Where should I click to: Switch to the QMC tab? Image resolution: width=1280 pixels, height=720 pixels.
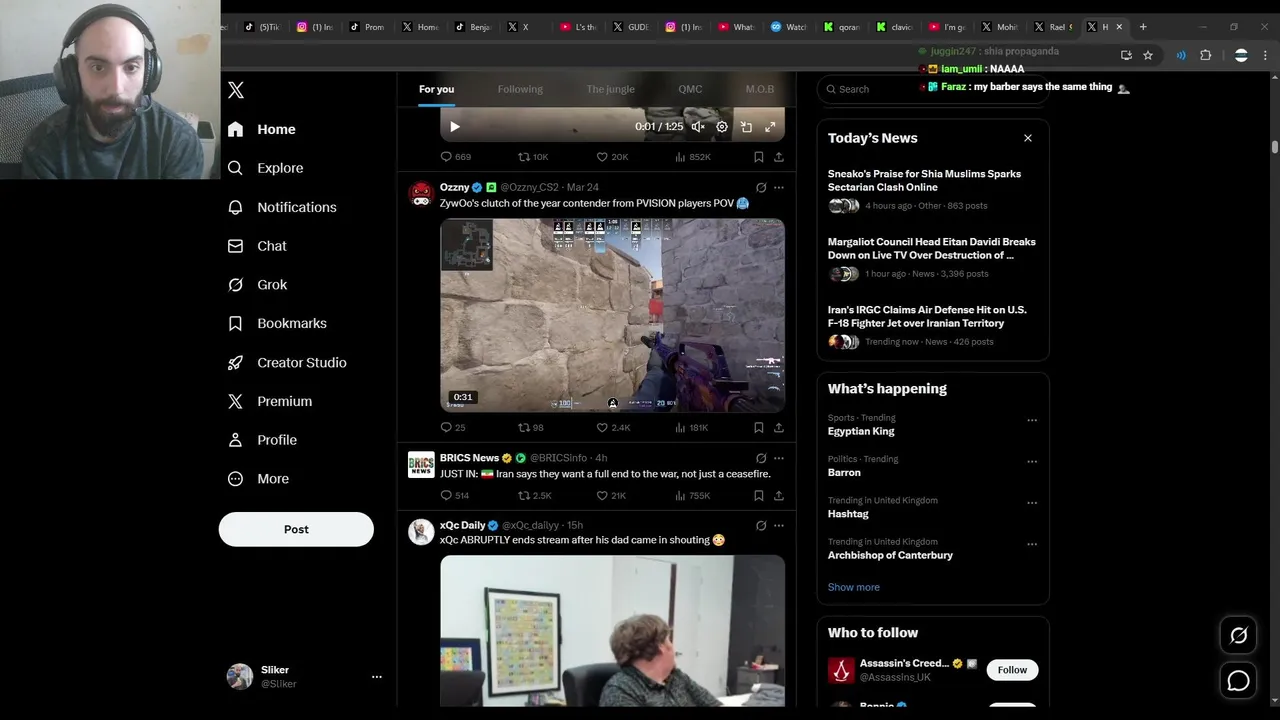click(690, 89)
